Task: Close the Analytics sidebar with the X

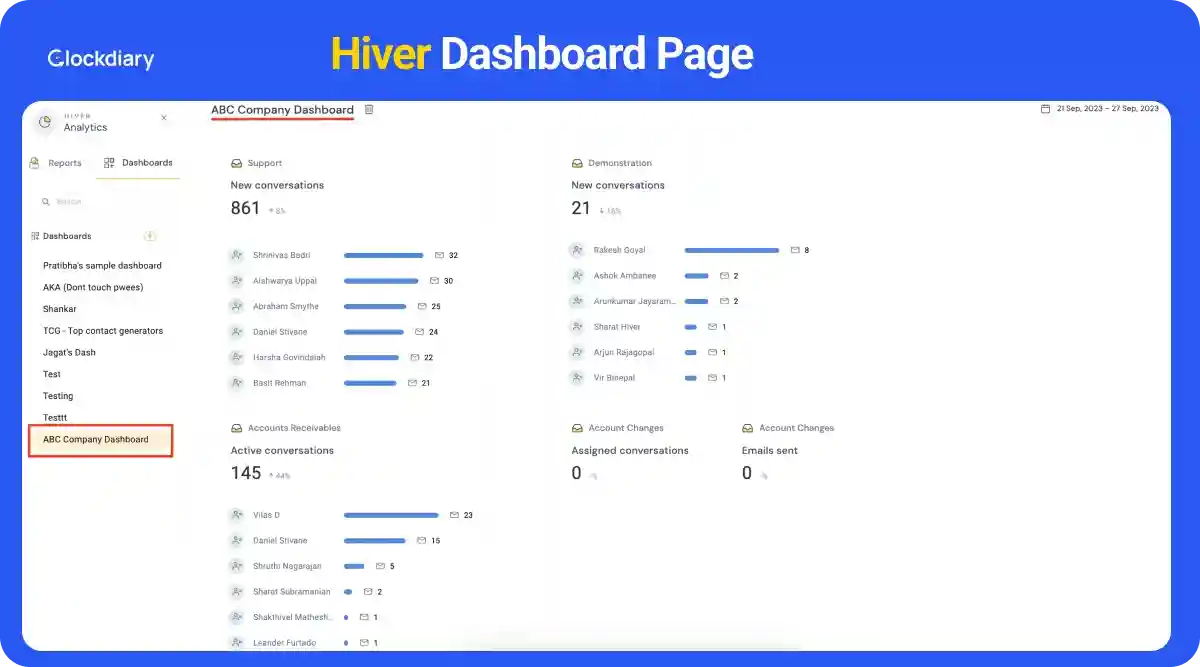Action: point(164,118)
